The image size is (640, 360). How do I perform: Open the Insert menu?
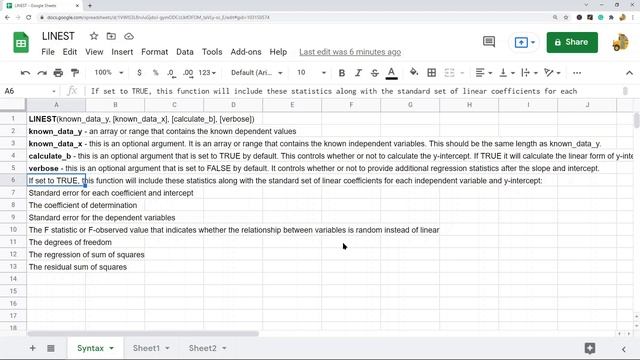[122, 52]
